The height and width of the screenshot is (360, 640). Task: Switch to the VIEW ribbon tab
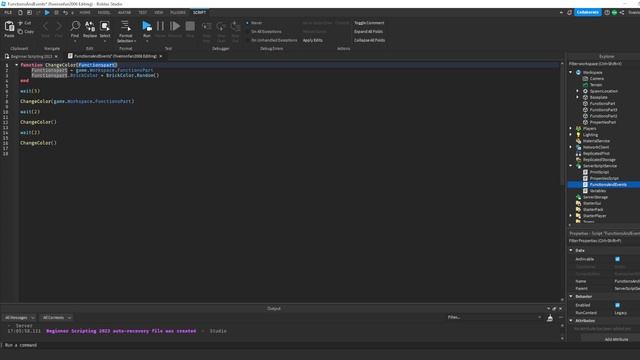[x=158, y=13]
